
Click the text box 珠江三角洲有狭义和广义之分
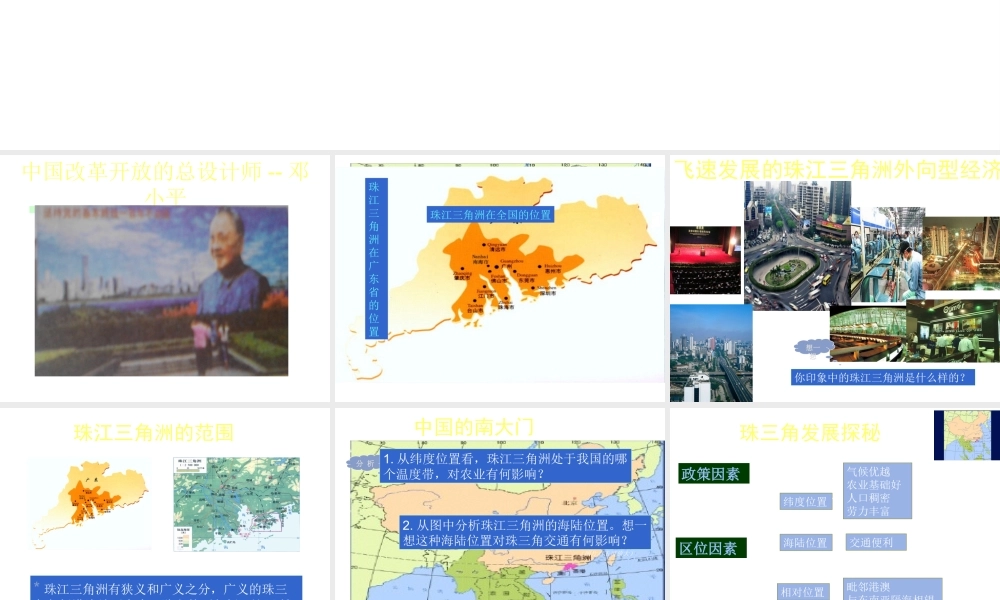166,588
